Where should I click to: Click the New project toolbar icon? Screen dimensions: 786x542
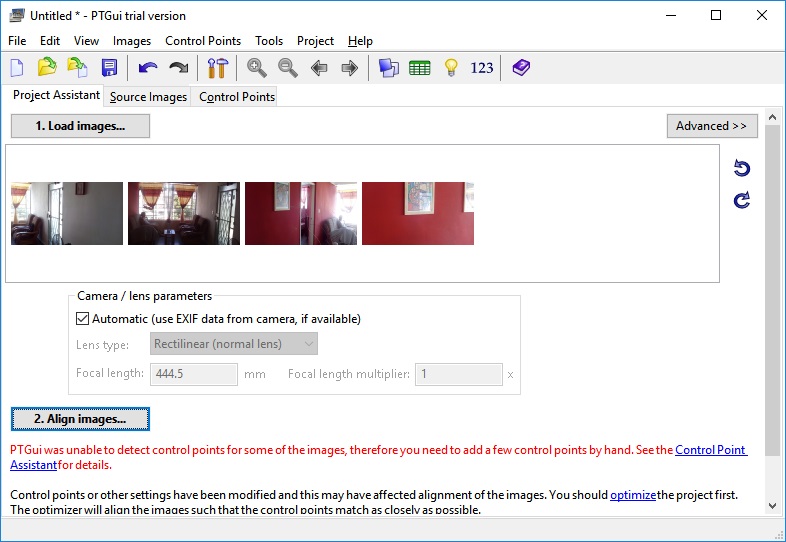17,67
